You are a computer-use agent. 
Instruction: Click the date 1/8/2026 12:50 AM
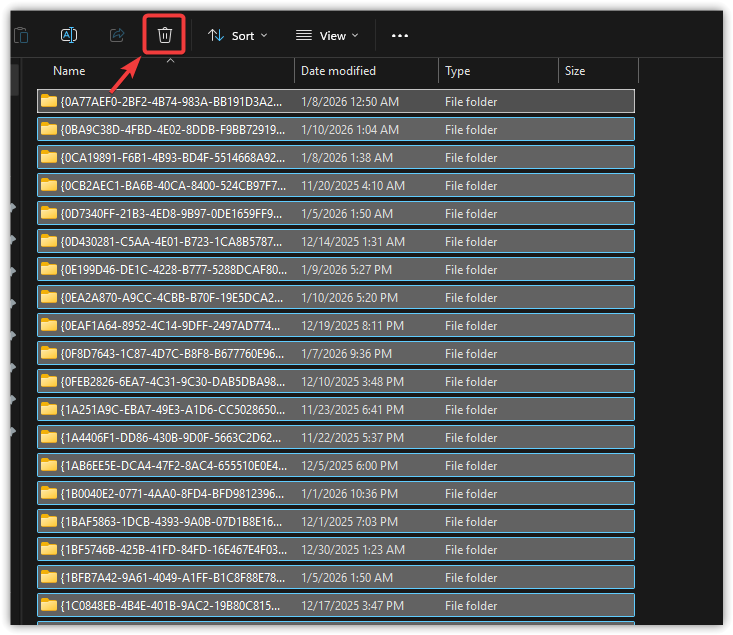[x=350, y=101]
